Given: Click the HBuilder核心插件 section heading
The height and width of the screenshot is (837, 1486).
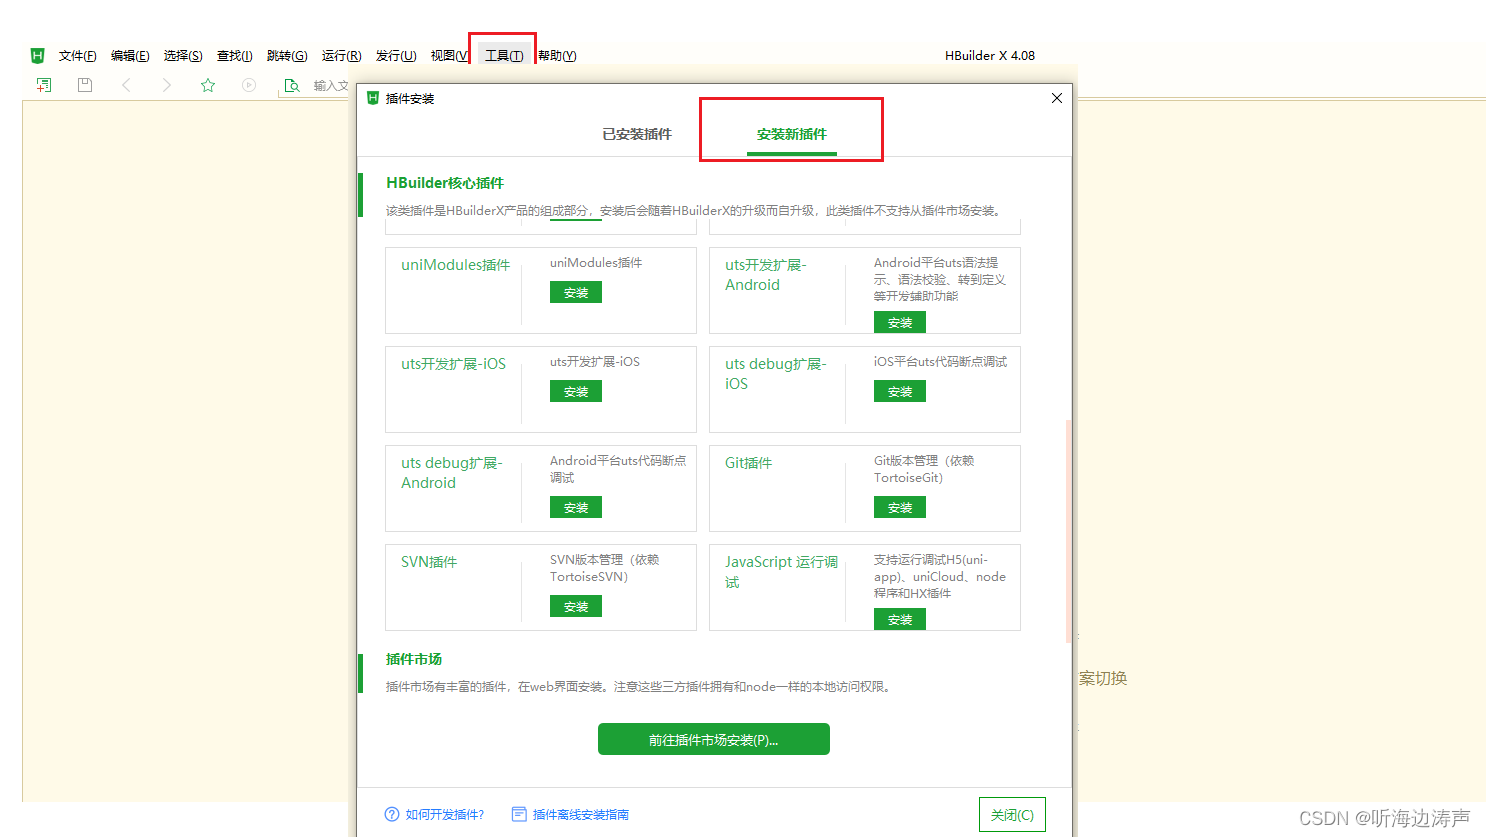Looking at the screenshot, I should tap(445, 183).
